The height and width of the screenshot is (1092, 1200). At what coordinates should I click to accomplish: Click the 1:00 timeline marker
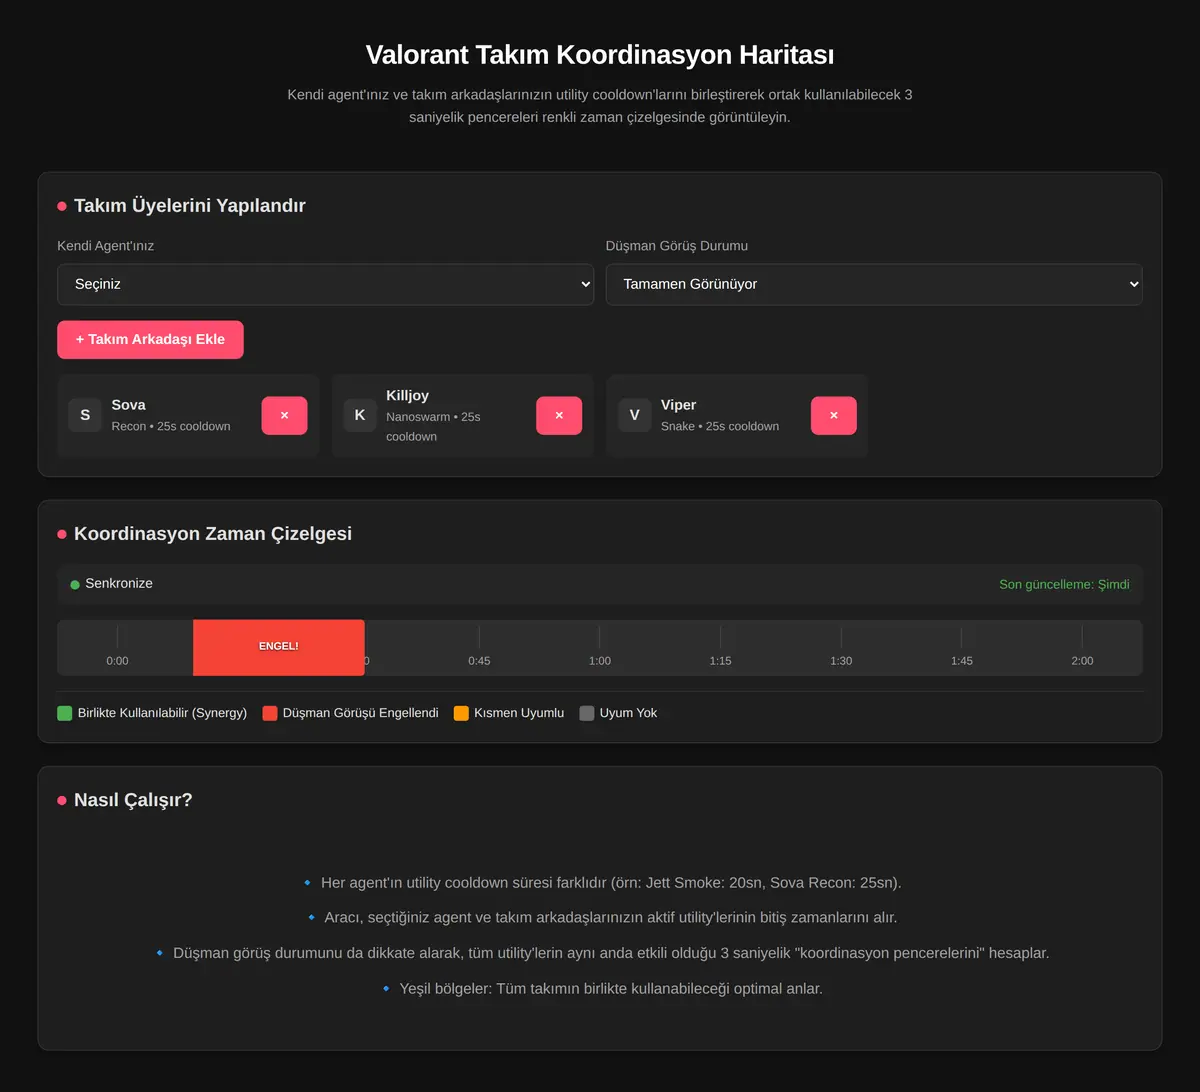click(x=600, y=661)
